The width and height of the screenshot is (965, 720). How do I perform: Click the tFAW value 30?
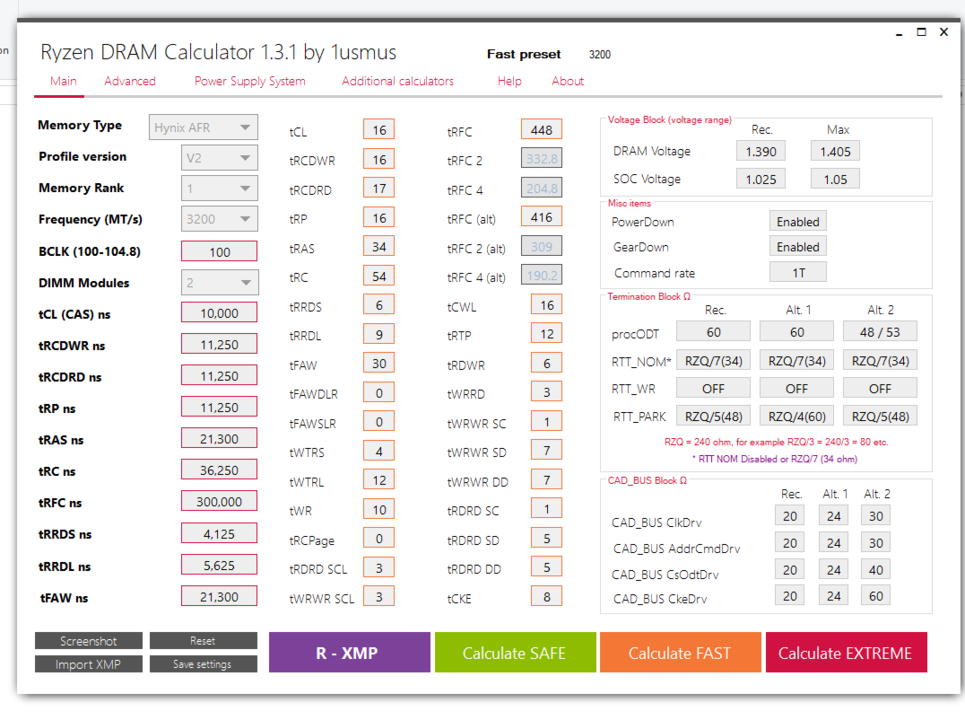coord(379,364)
